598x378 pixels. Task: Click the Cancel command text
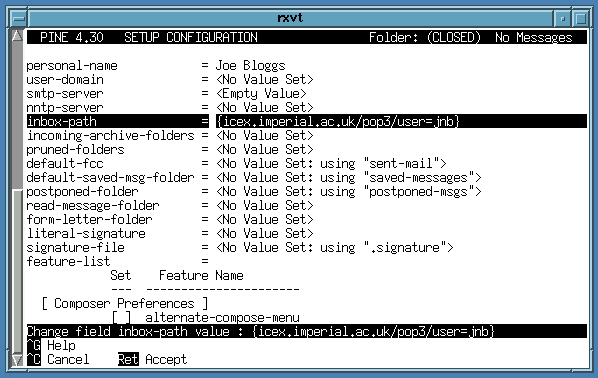click(x=68, y=360)
